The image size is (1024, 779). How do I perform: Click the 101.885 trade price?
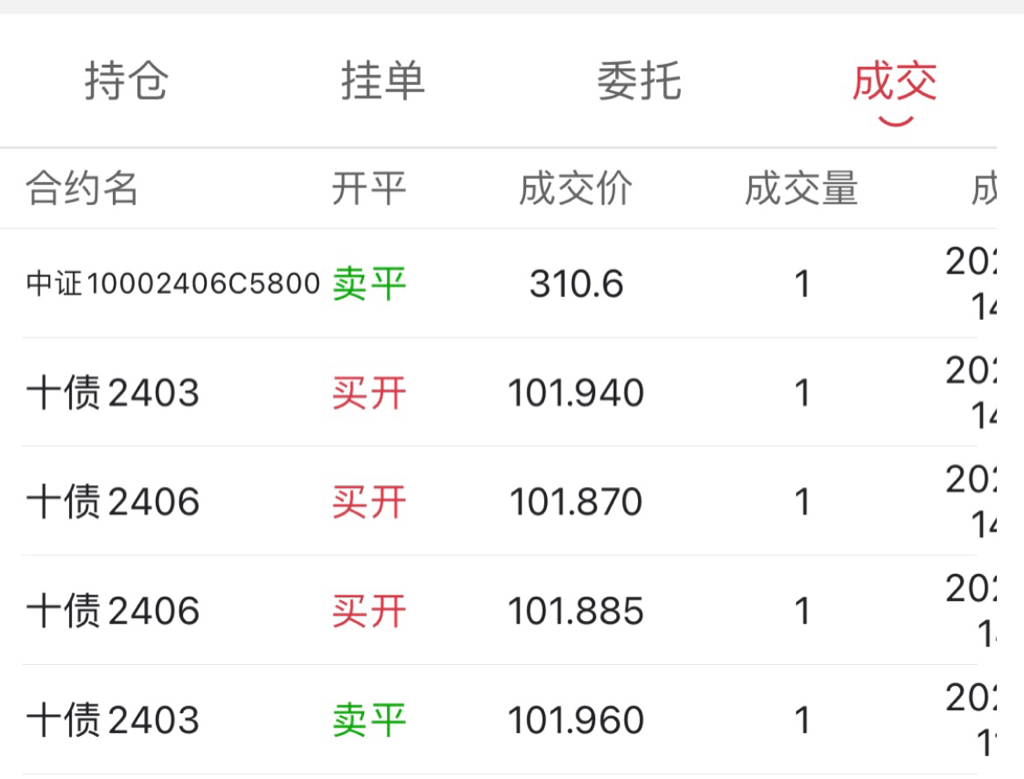click(x=576, y=611)
